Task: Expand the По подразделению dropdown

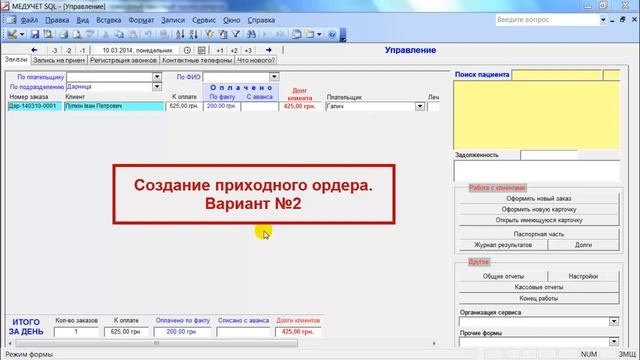Action: click(157, 87)
